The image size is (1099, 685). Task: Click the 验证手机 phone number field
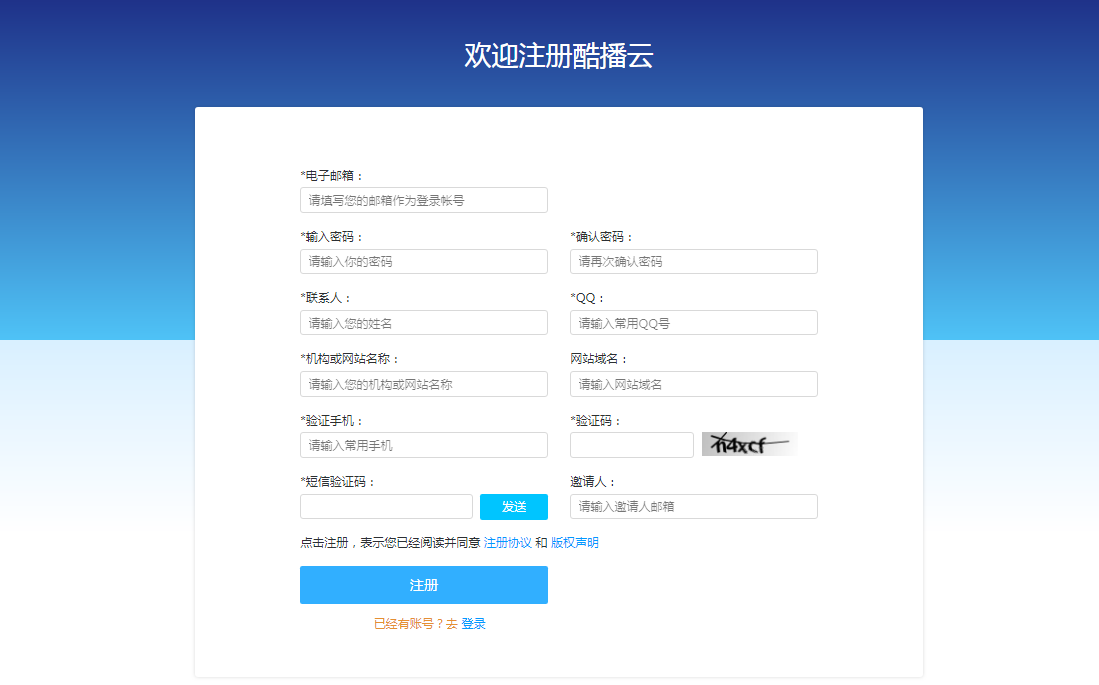[x=423, y=445]
